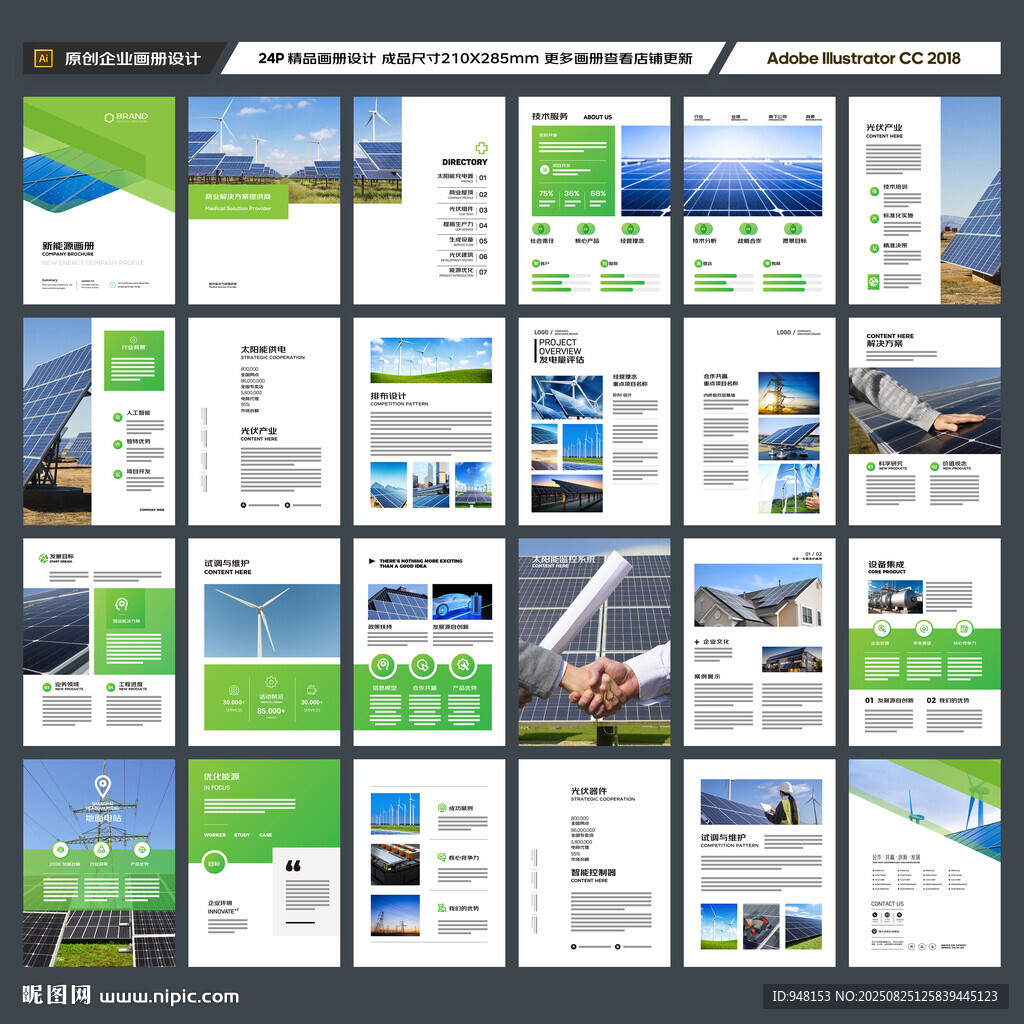Click the green square icon under 精准决策
The width and height of the screenshot is (1024, 1024).
tap(873, 282)
